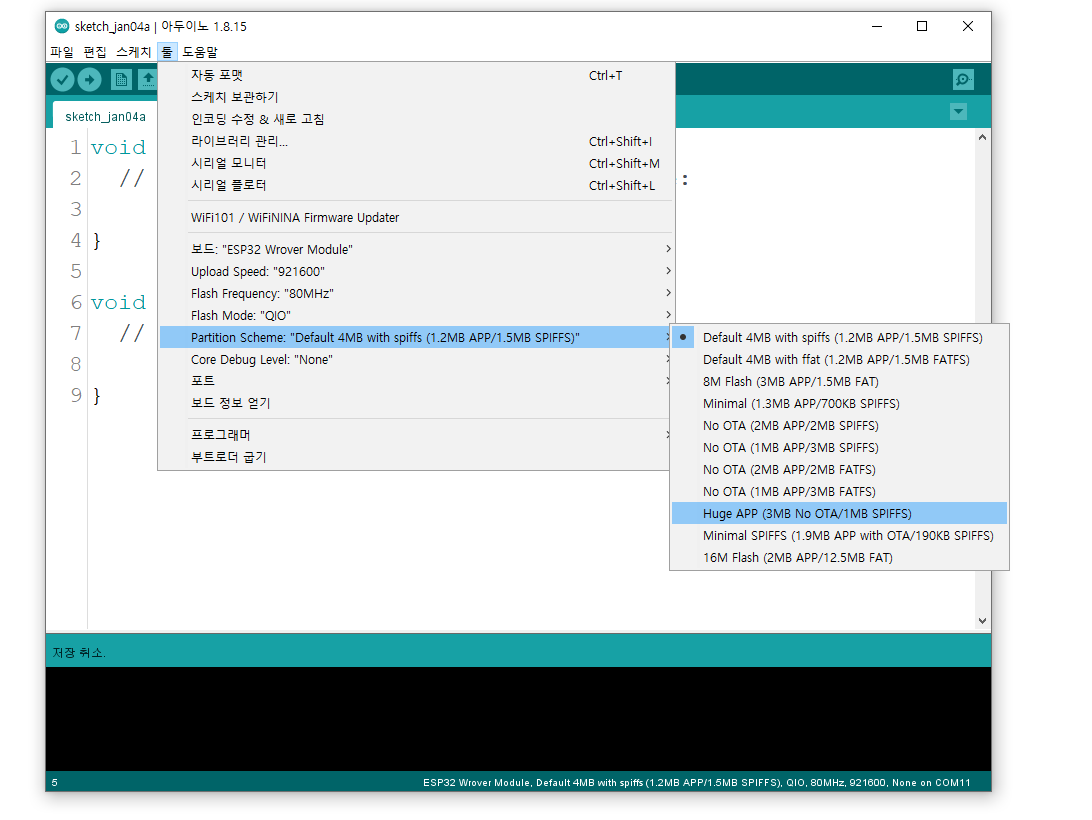Open the 파일 menu
The image size is (1092, 820).
[x=62, y=52]
